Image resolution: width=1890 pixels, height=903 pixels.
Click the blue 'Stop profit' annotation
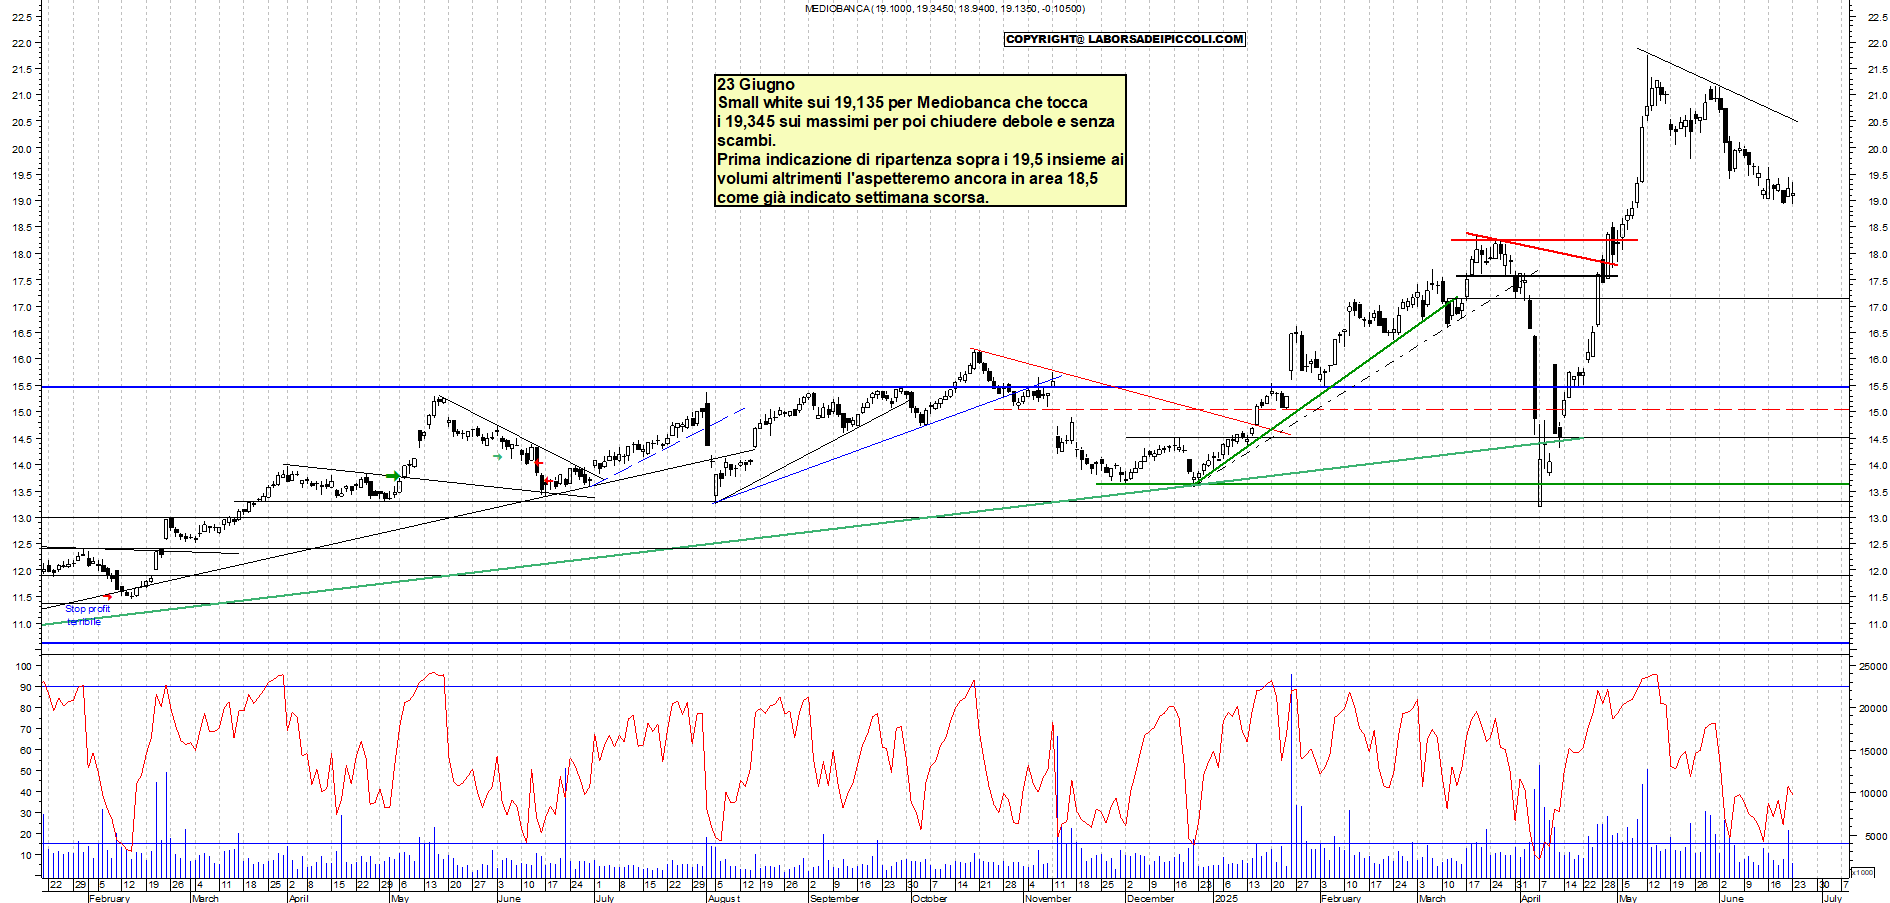pos(88,609)
